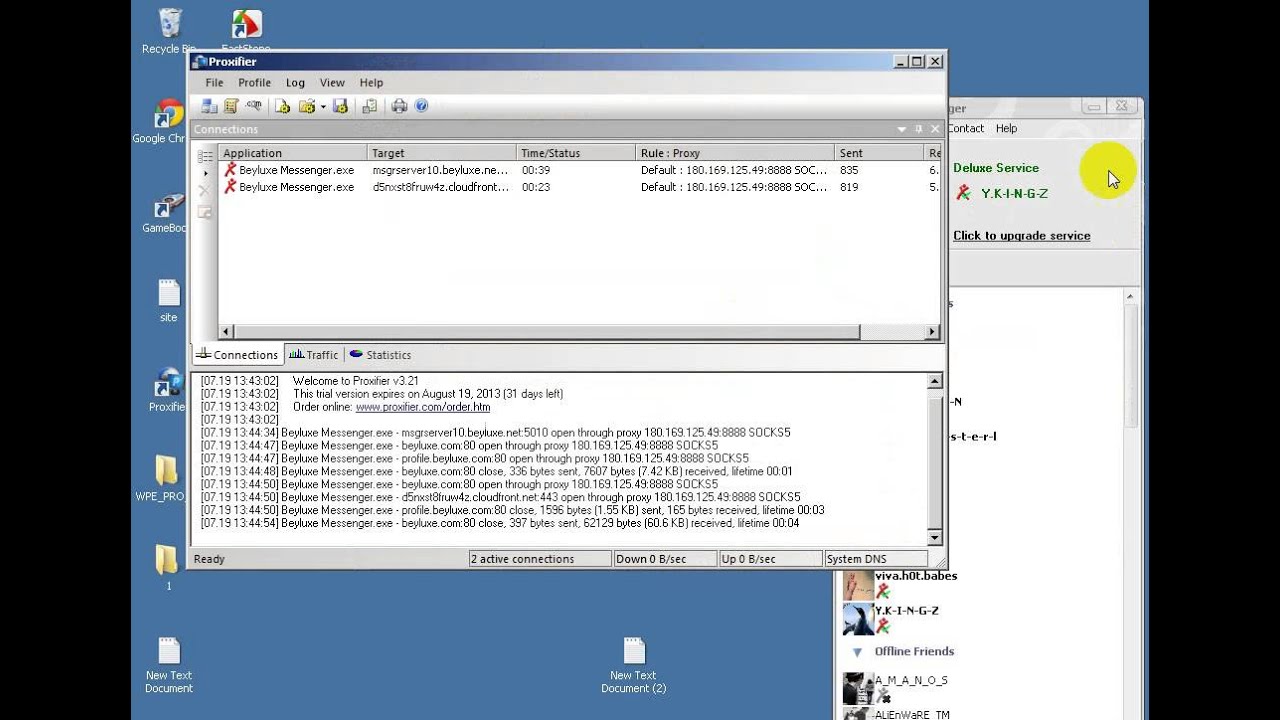The height and width of the screenshot is (720, 1280).
Task: Open the Connections panel dropdown arrow
Action: coord(902,129)
